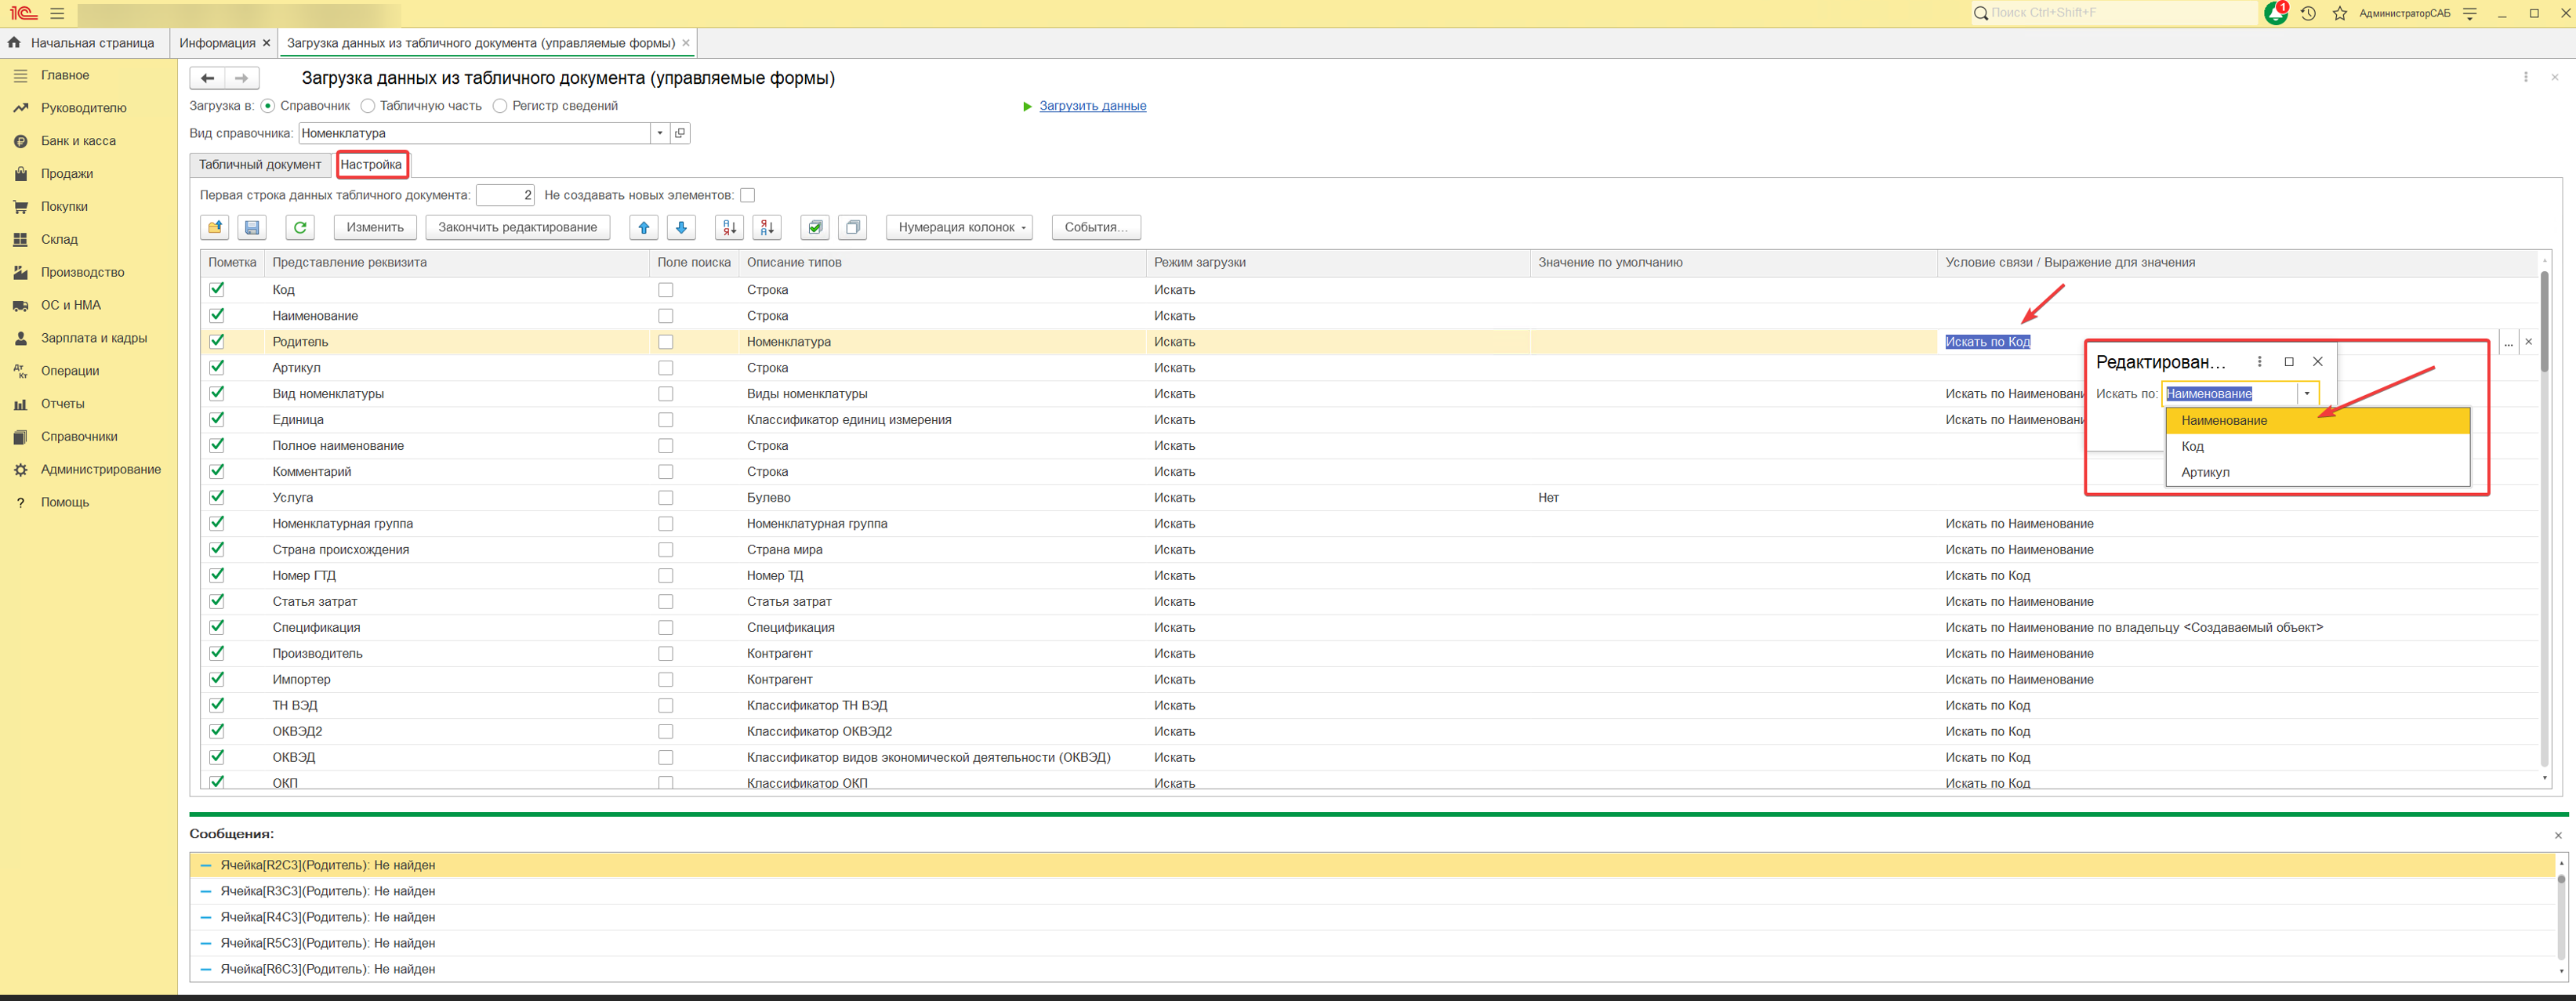The height and width of the screenshot is (1001, 2576).
Task: Sort rows ascending А-Я
Action: tap(729, 227)
